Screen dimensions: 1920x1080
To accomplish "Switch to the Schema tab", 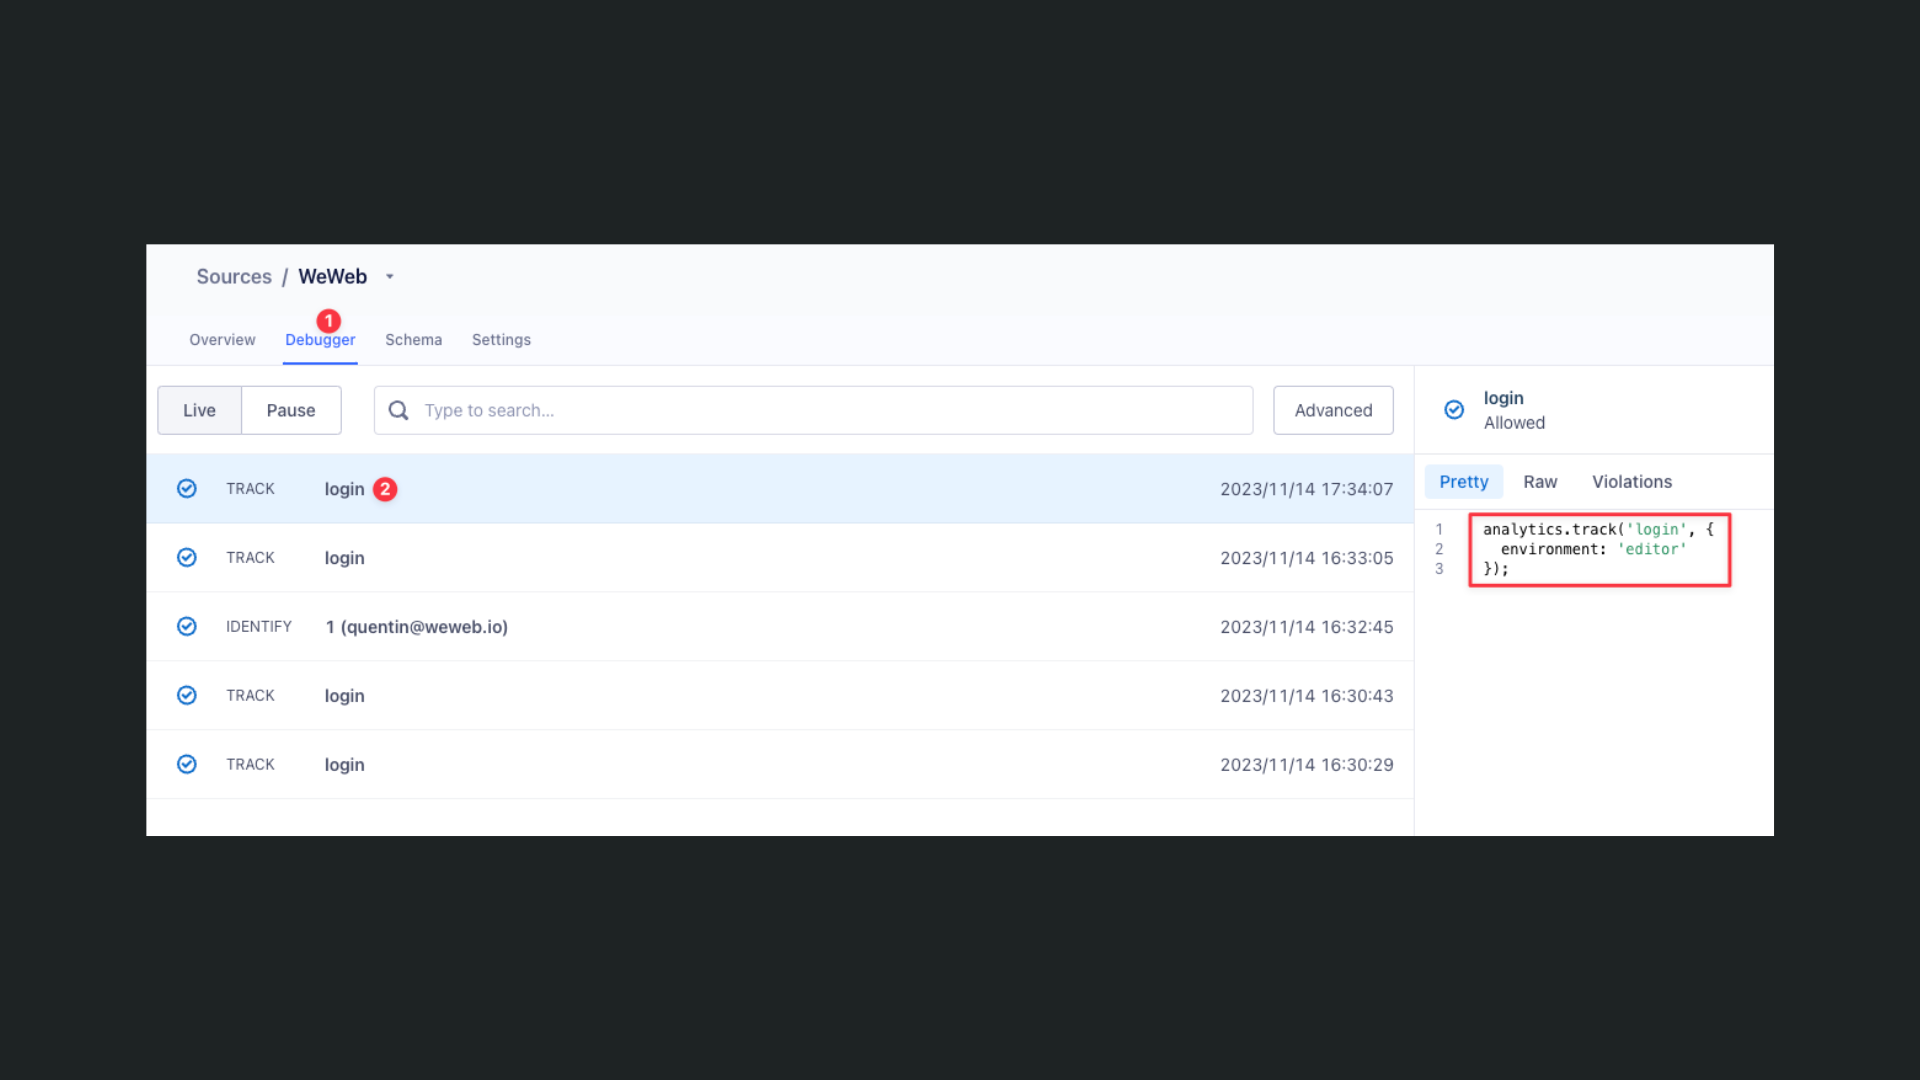I will pyautogui.click(x=413, y=339).
